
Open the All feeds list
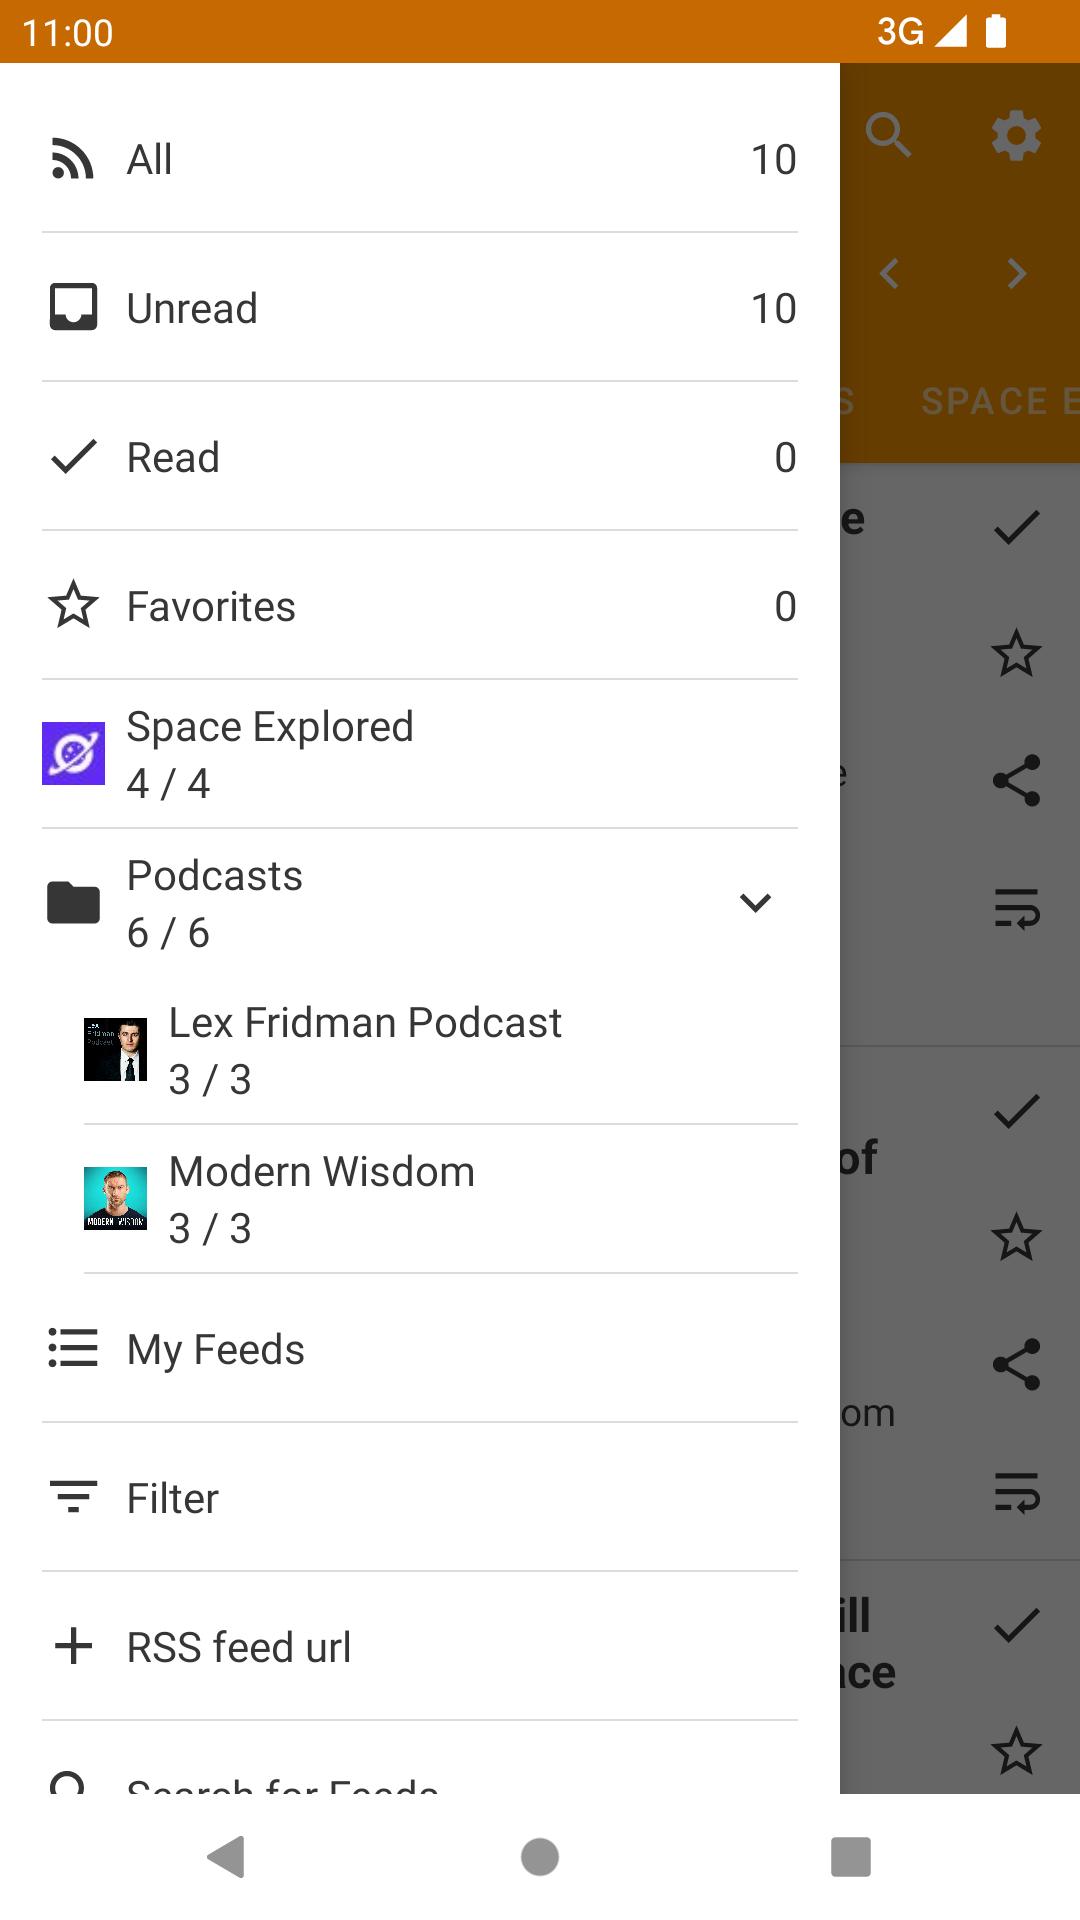tap(420, 160)
